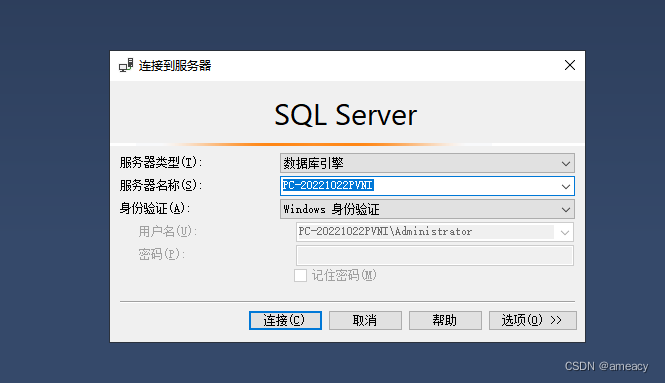Image resolution: width=665 pixels, height=383 pixels.
Task: Click the SQL Server heading text
Action: tap(346, 115)
